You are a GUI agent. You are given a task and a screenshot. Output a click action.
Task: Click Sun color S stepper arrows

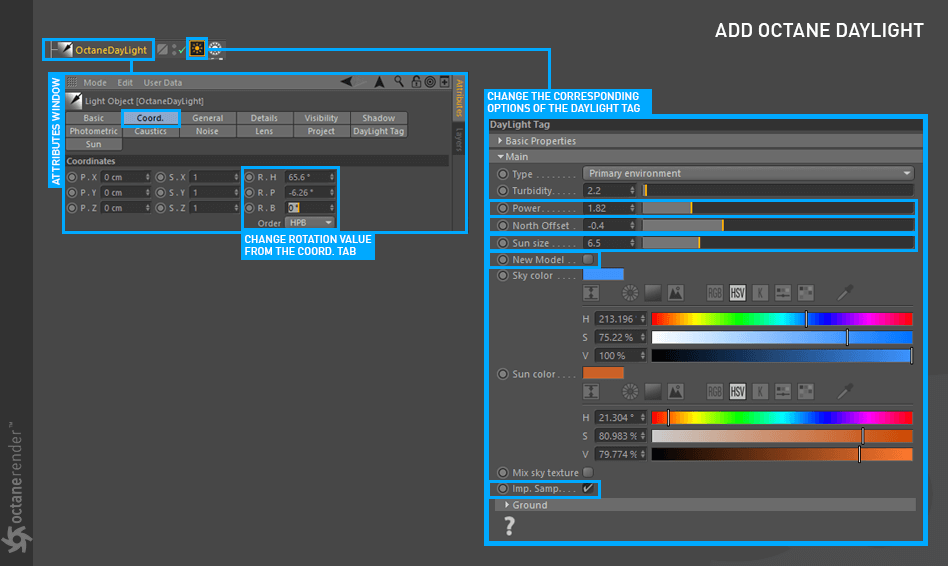point(643,436)
